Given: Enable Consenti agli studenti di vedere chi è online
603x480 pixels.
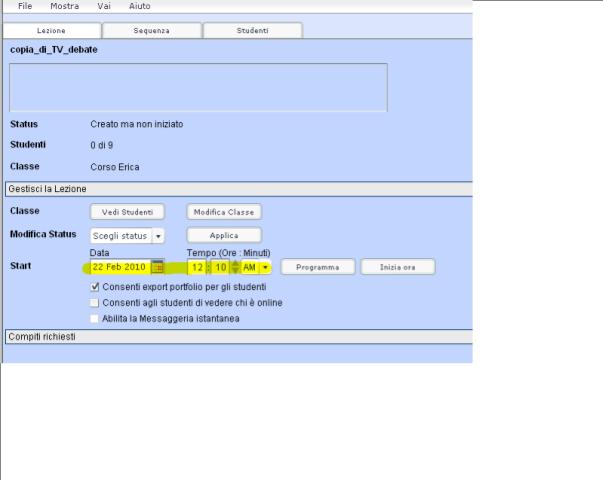Looking at the screenshot, I should pos(95,302).
